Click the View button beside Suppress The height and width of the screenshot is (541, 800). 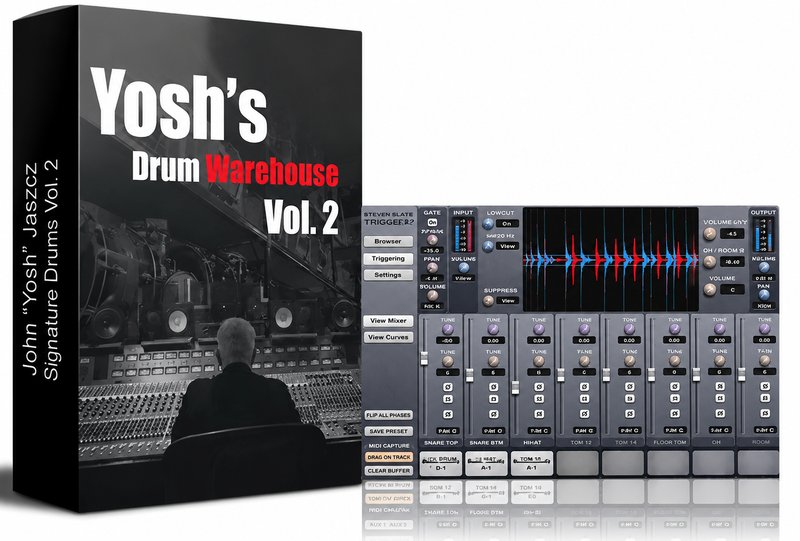coord(508,301)
